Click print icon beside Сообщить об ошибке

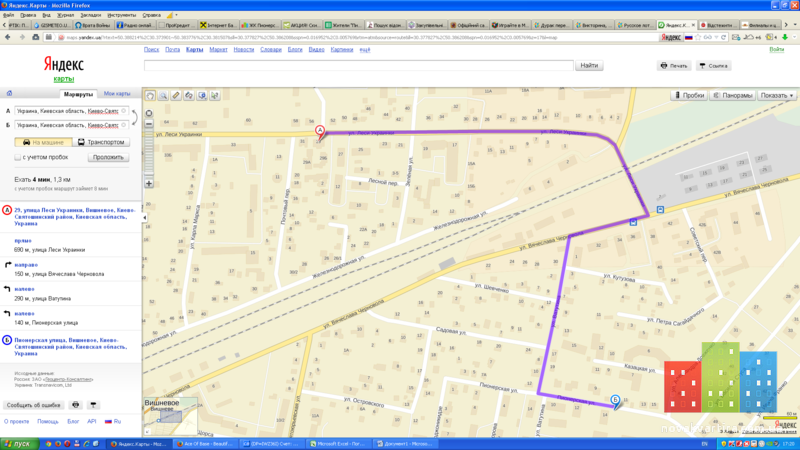(76, 405)
